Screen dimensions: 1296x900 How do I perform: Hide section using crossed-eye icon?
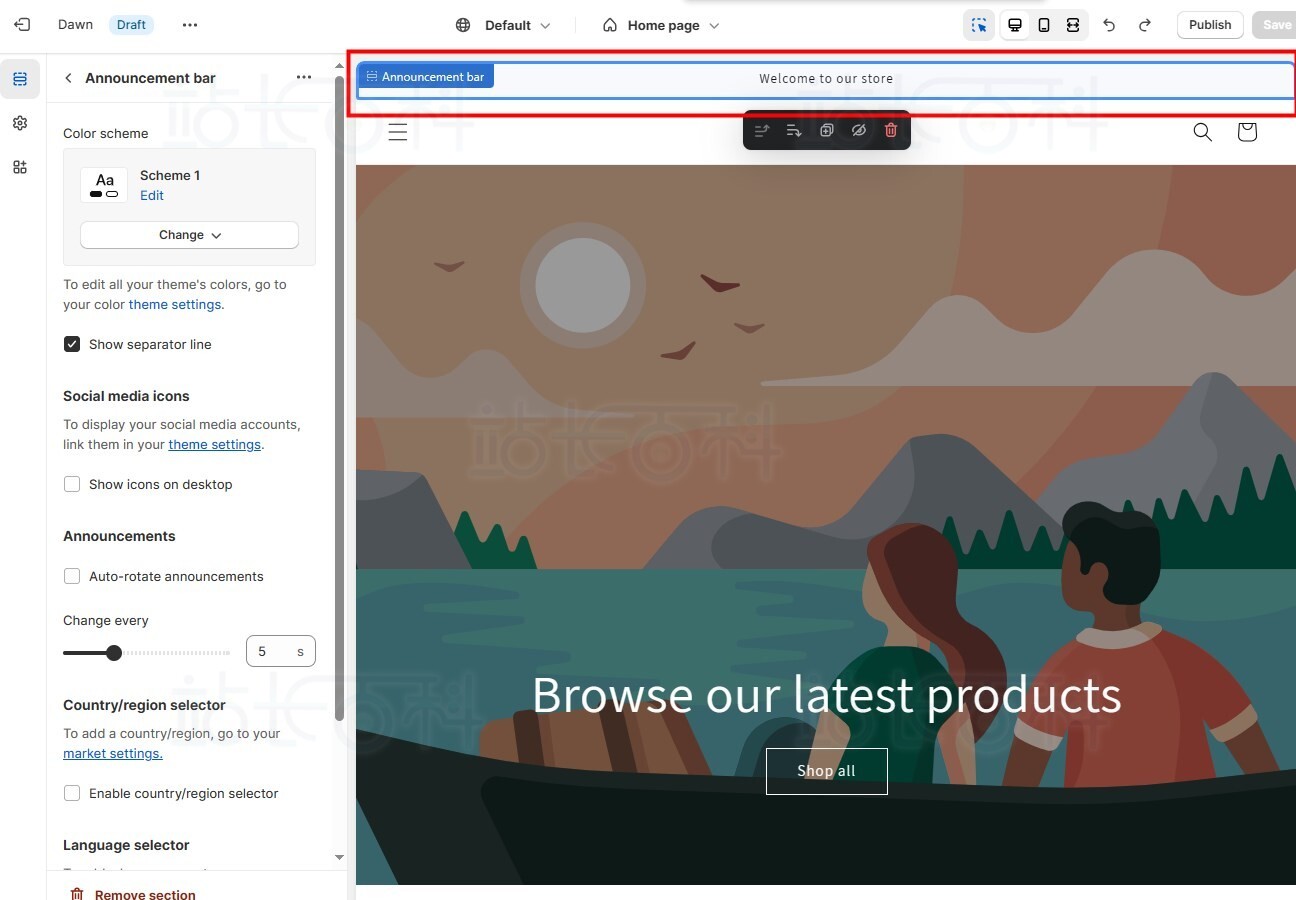(x=858, y=130)
